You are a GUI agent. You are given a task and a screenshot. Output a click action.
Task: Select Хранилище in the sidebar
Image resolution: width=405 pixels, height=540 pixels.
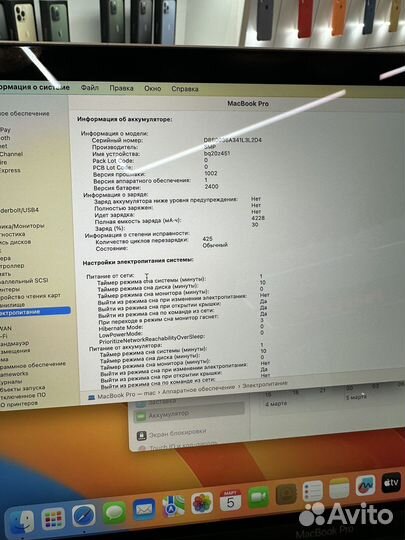tap(12, 304)
